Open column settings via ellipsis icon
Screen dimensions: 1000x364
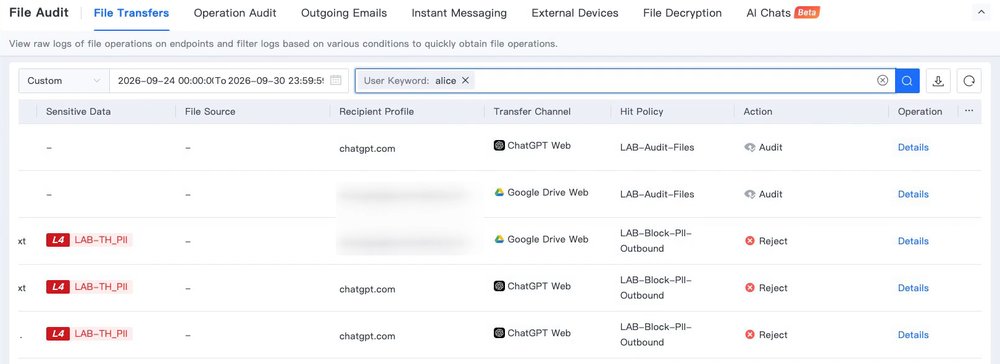tap(969, 111)
